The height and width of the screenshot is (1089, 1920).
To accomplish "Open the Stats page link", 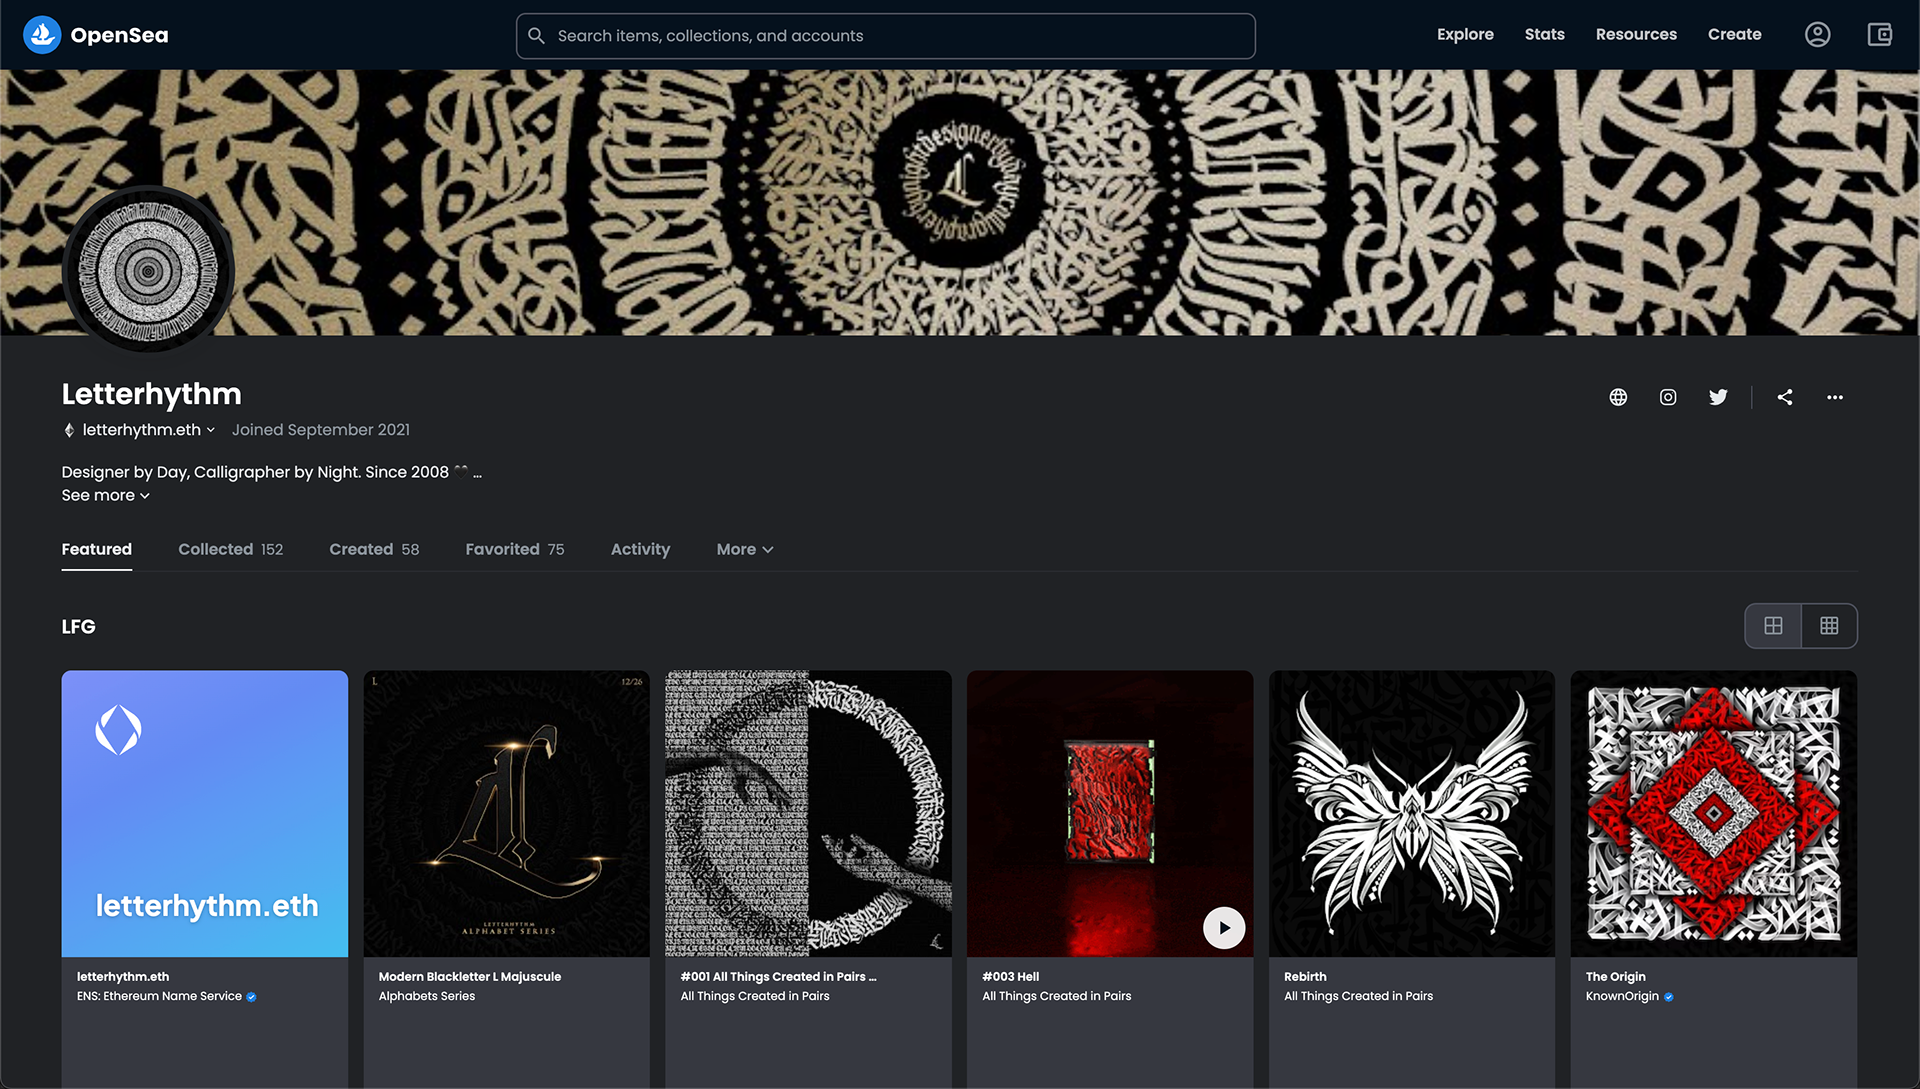I will 1544,34.
